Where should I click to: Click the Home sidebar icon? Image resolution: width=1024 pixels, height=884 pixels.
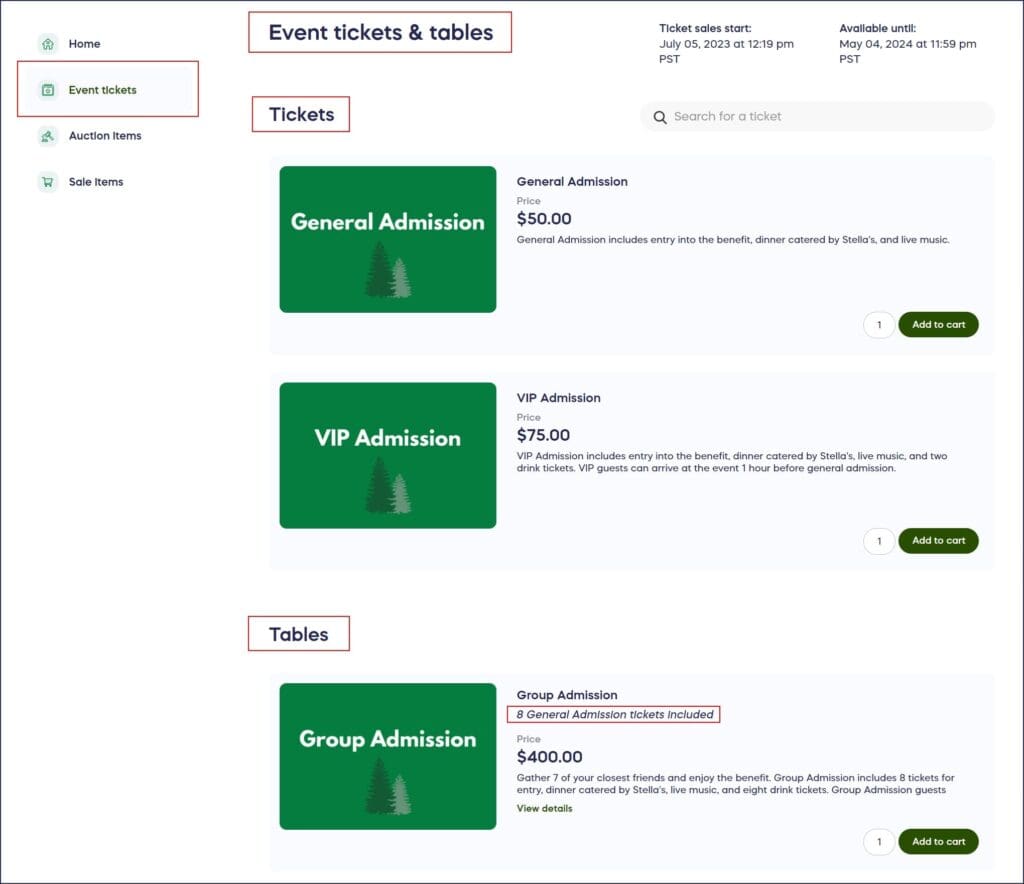tap(48, 44)
